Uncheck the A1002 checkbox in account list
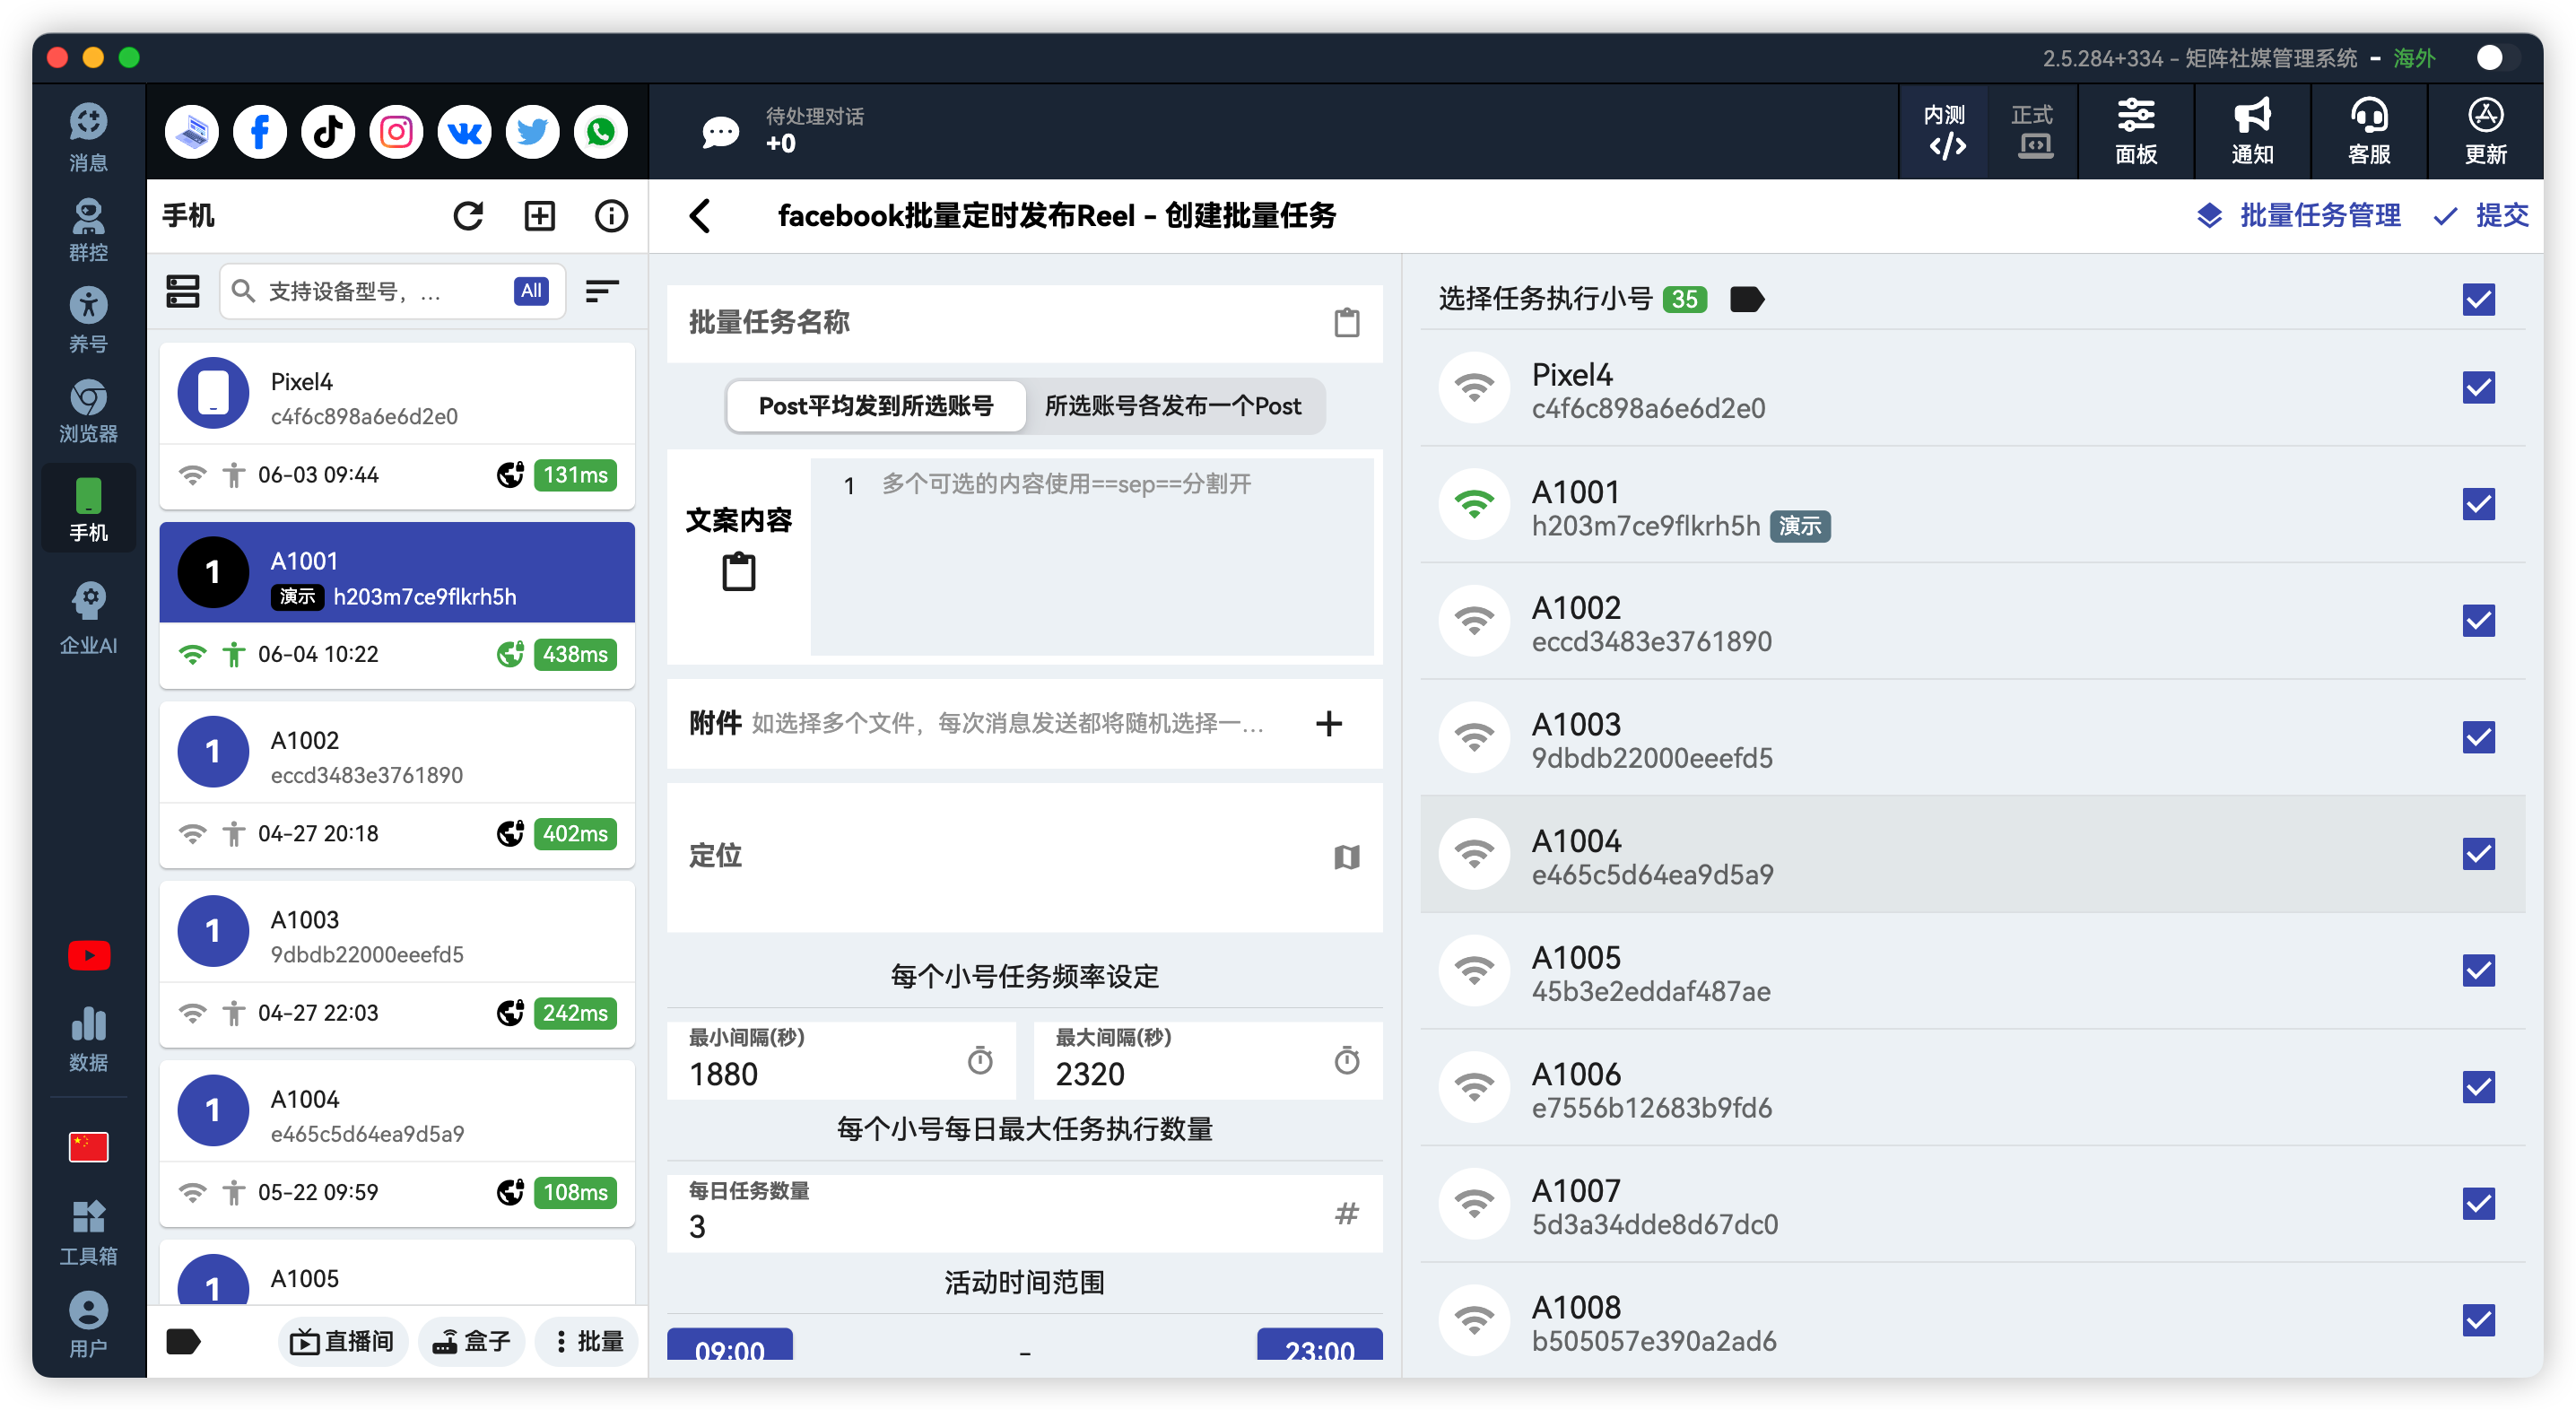 (x=2478, y=620)
